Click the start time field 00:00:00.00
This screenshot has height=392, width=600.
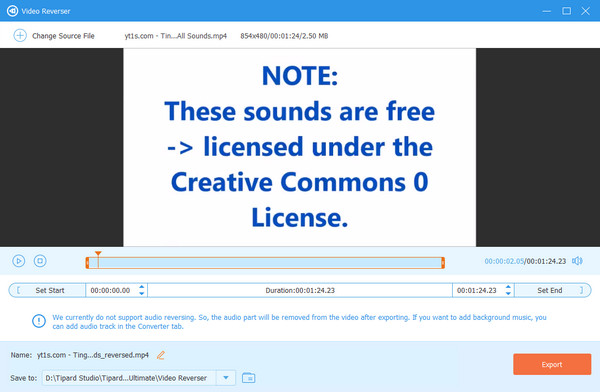[x=110, y=290]
